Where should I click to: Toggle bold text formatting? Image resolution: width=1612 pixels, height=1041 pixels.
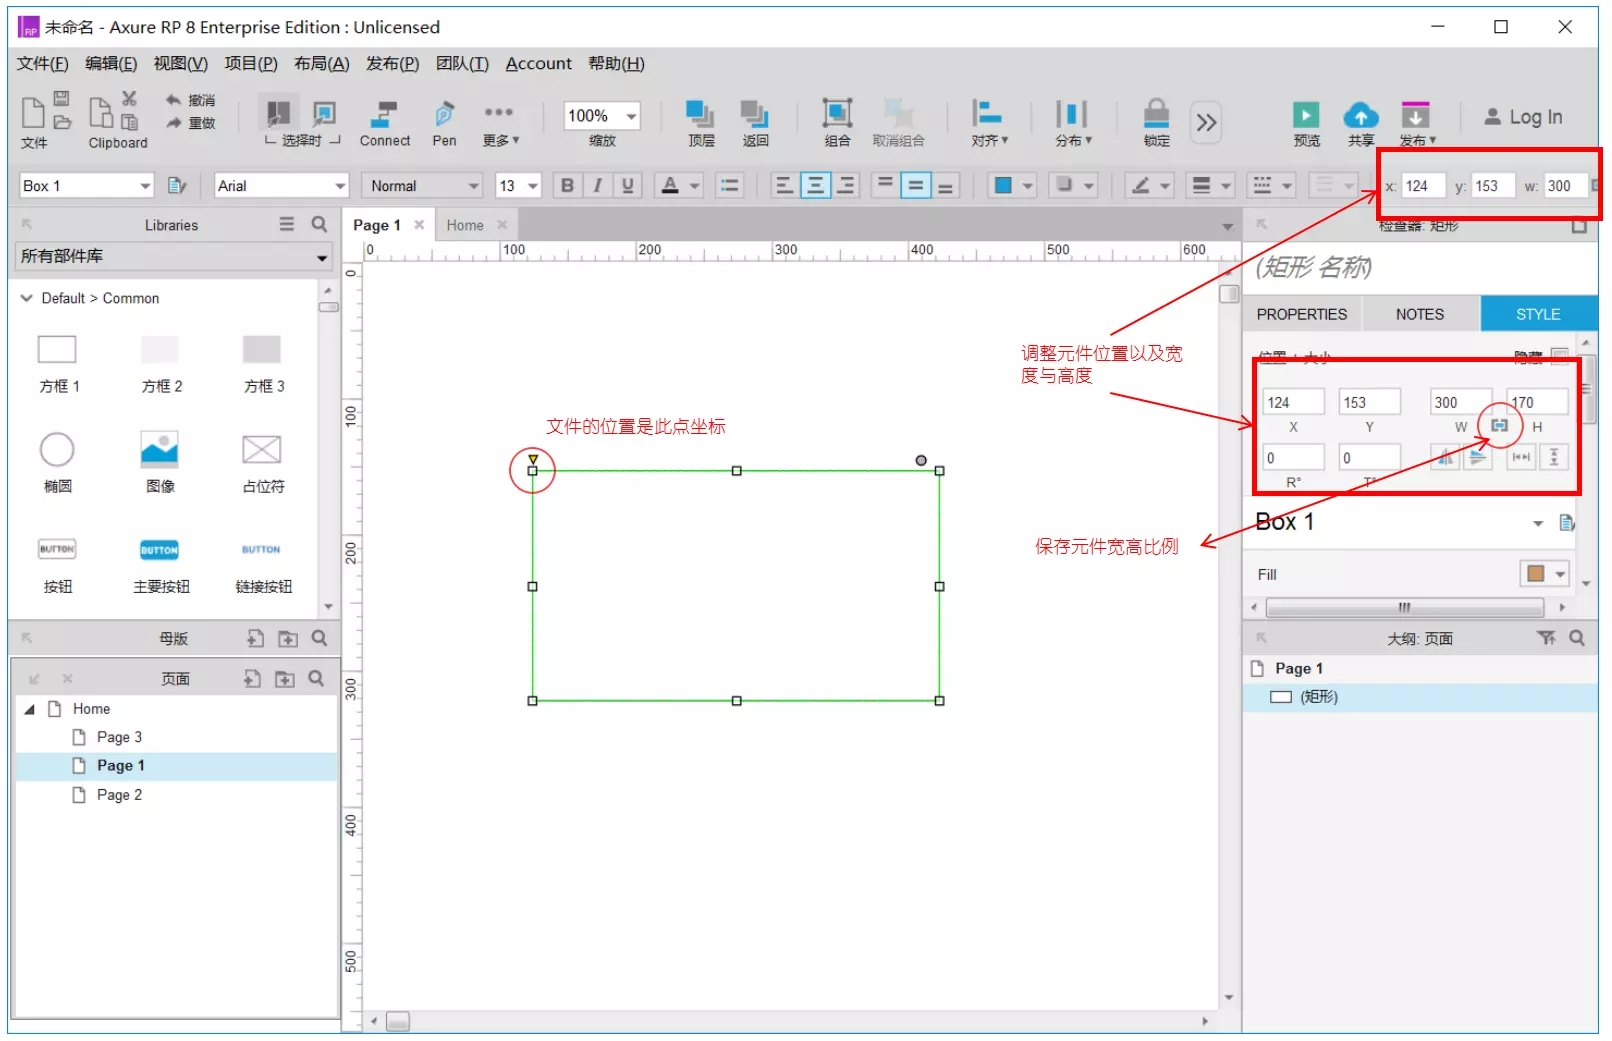pyautogui.click(x=567, y=186)
